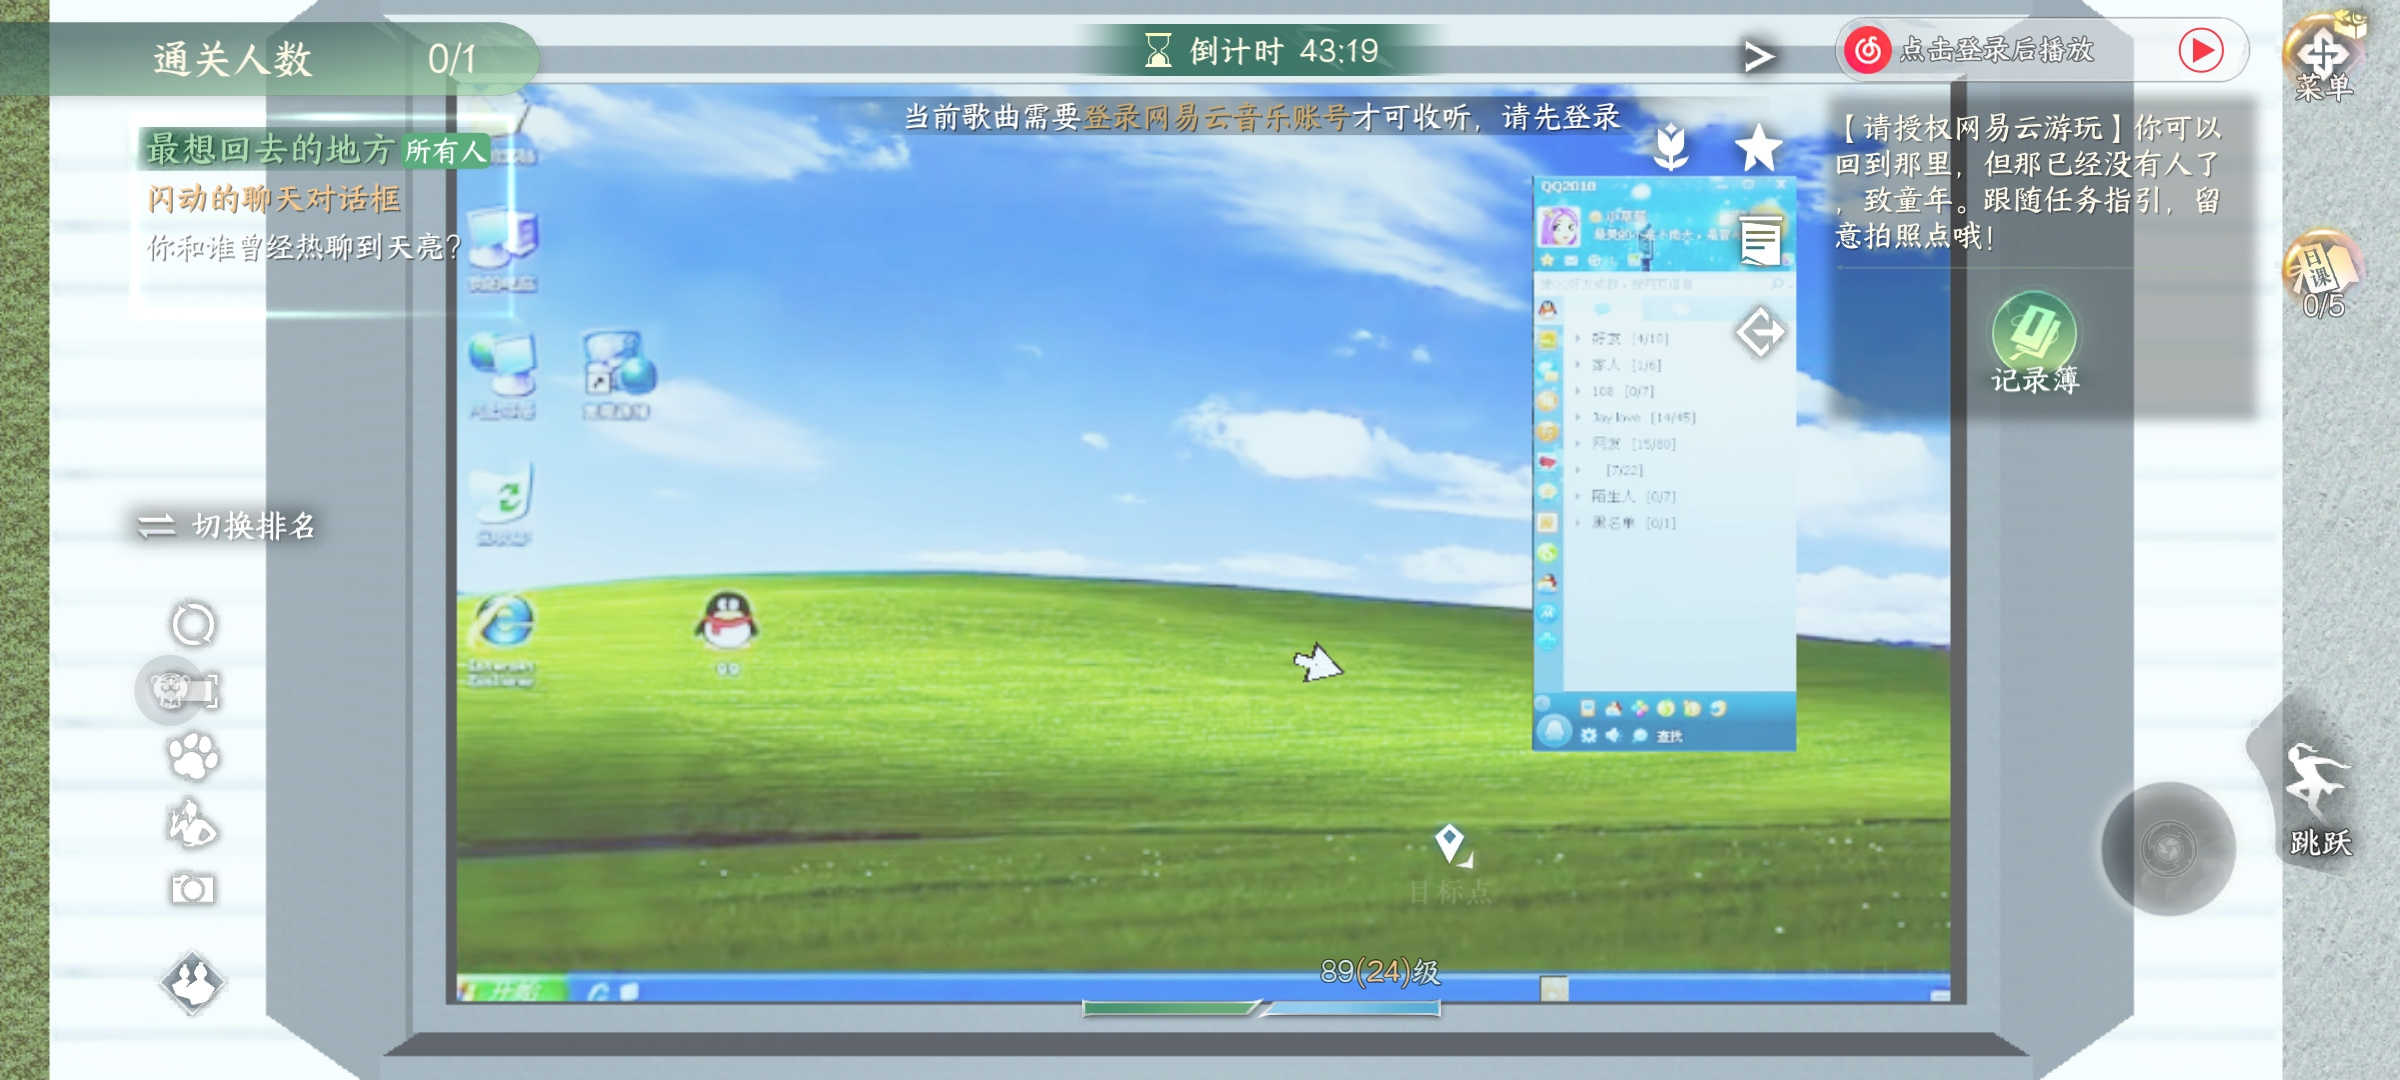This screenshot has width=2400, height=1080.
Task: Open the white notes page icon
Action: [x=1760, y=241]
